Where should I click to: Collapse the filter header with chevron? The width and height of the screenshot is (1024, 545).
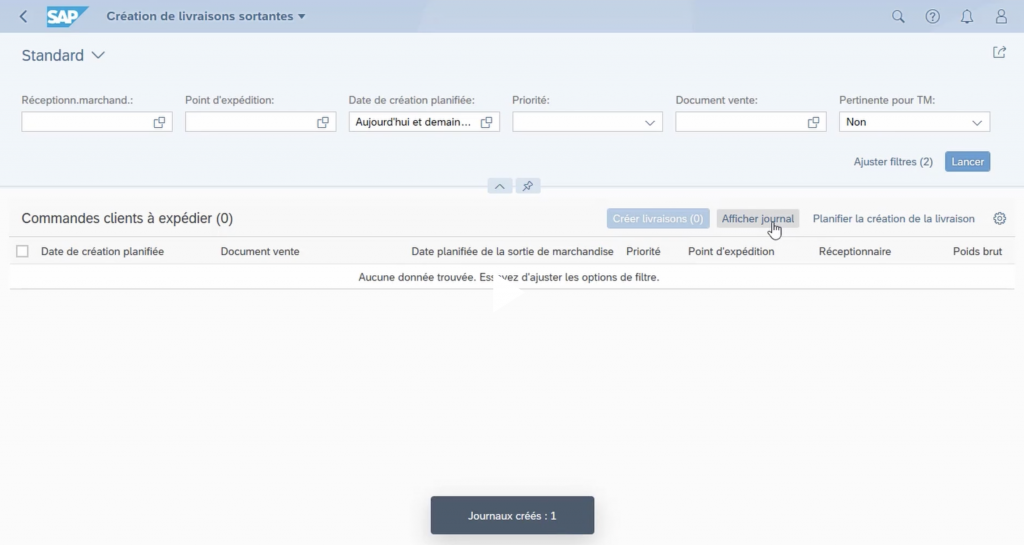500,186
